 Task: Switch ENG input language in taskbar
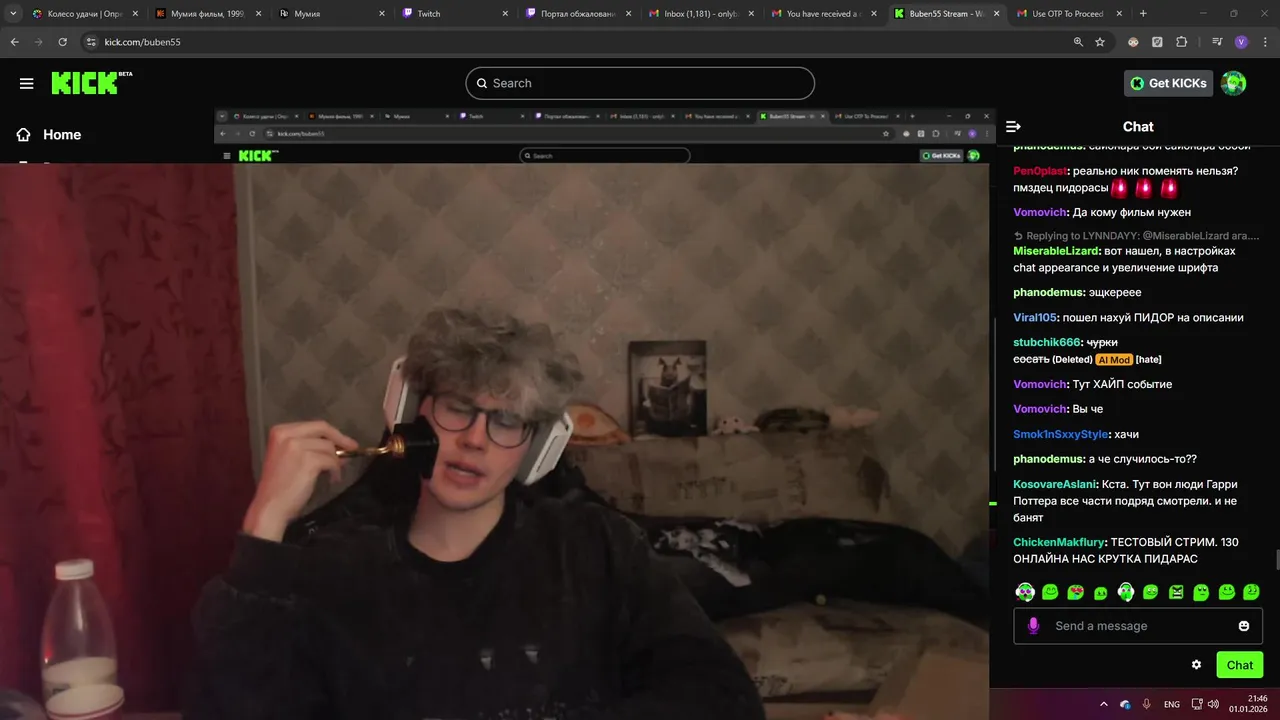[x=1172, y=704]
